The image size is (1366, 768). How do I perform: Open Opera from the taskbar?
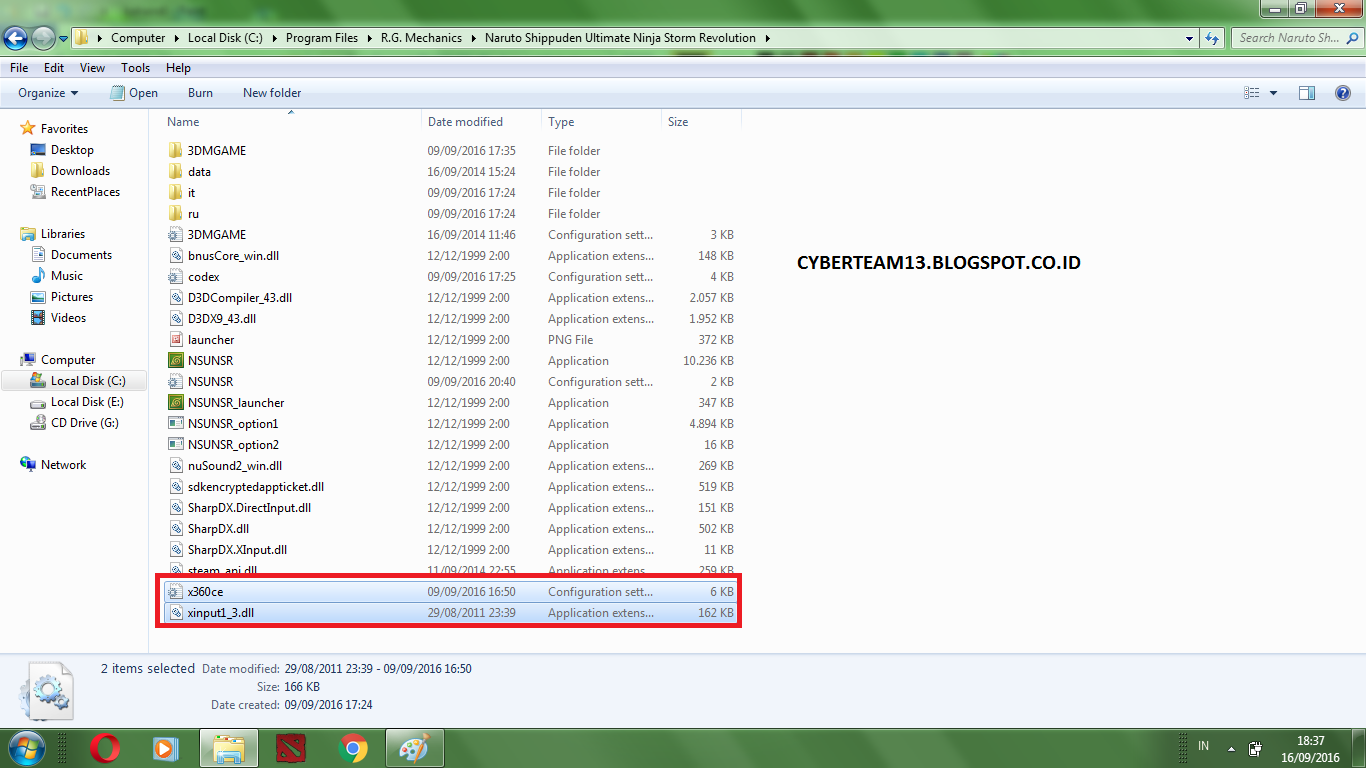tap(105, 748)
